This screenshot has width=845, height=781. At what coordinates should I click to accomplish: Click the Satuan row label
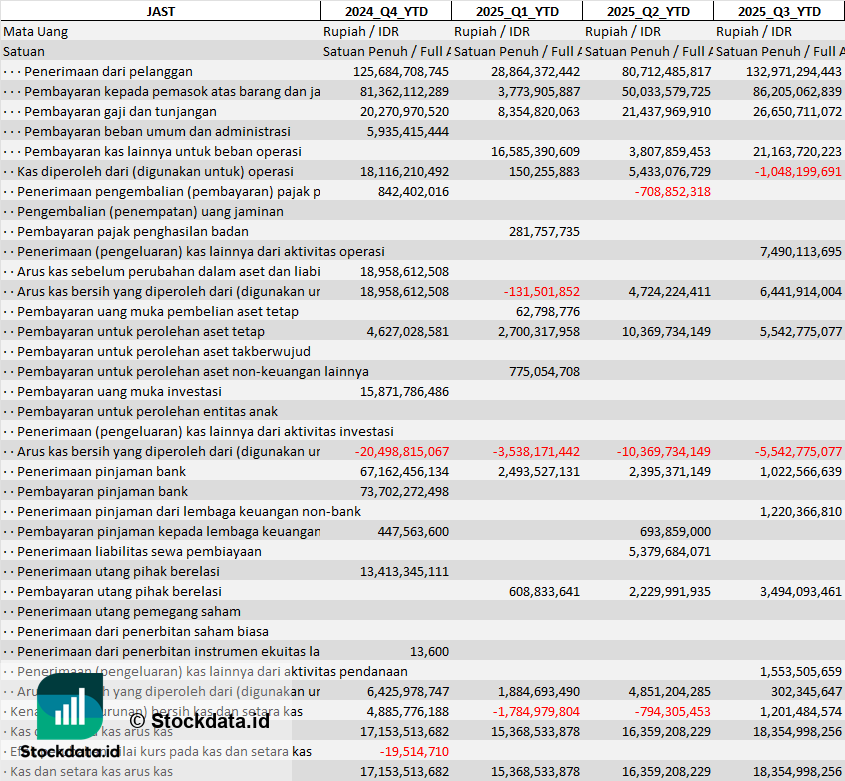(24, 51)
